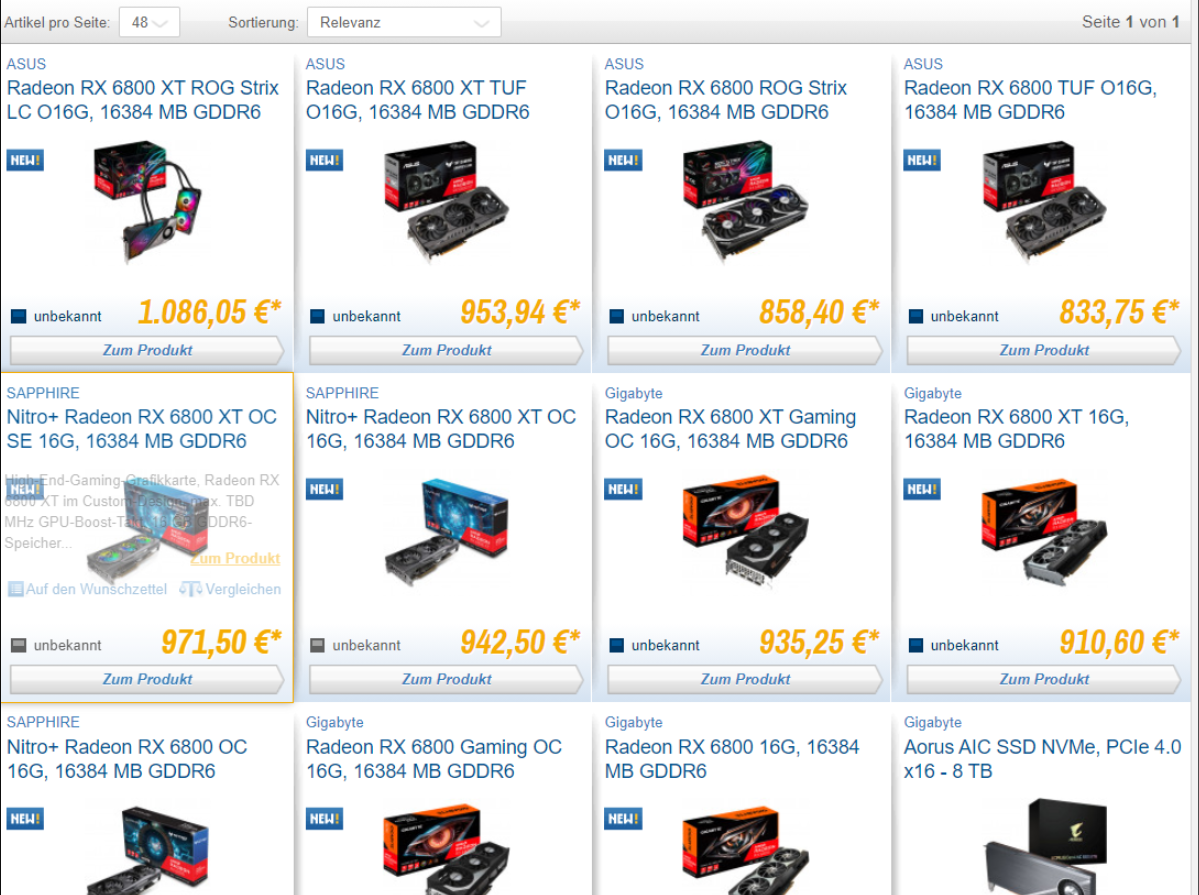Open the Sortierung Relevanz dropdown

click(404, 22)
